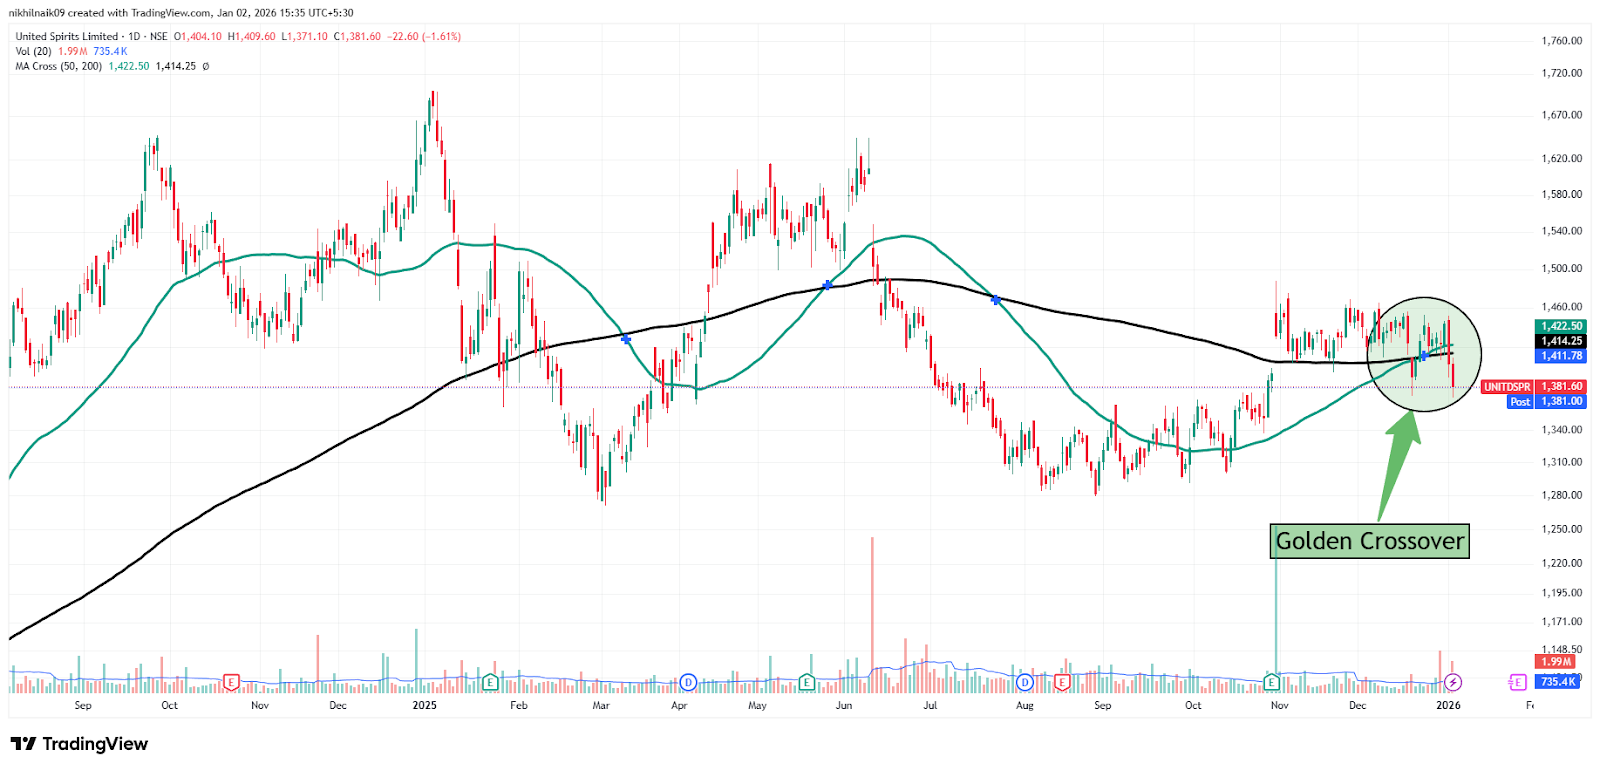Viewport: 1600px width, 770px height.
Task: Click the green 1,422.50 MA value label
Action: [1561, 326]
